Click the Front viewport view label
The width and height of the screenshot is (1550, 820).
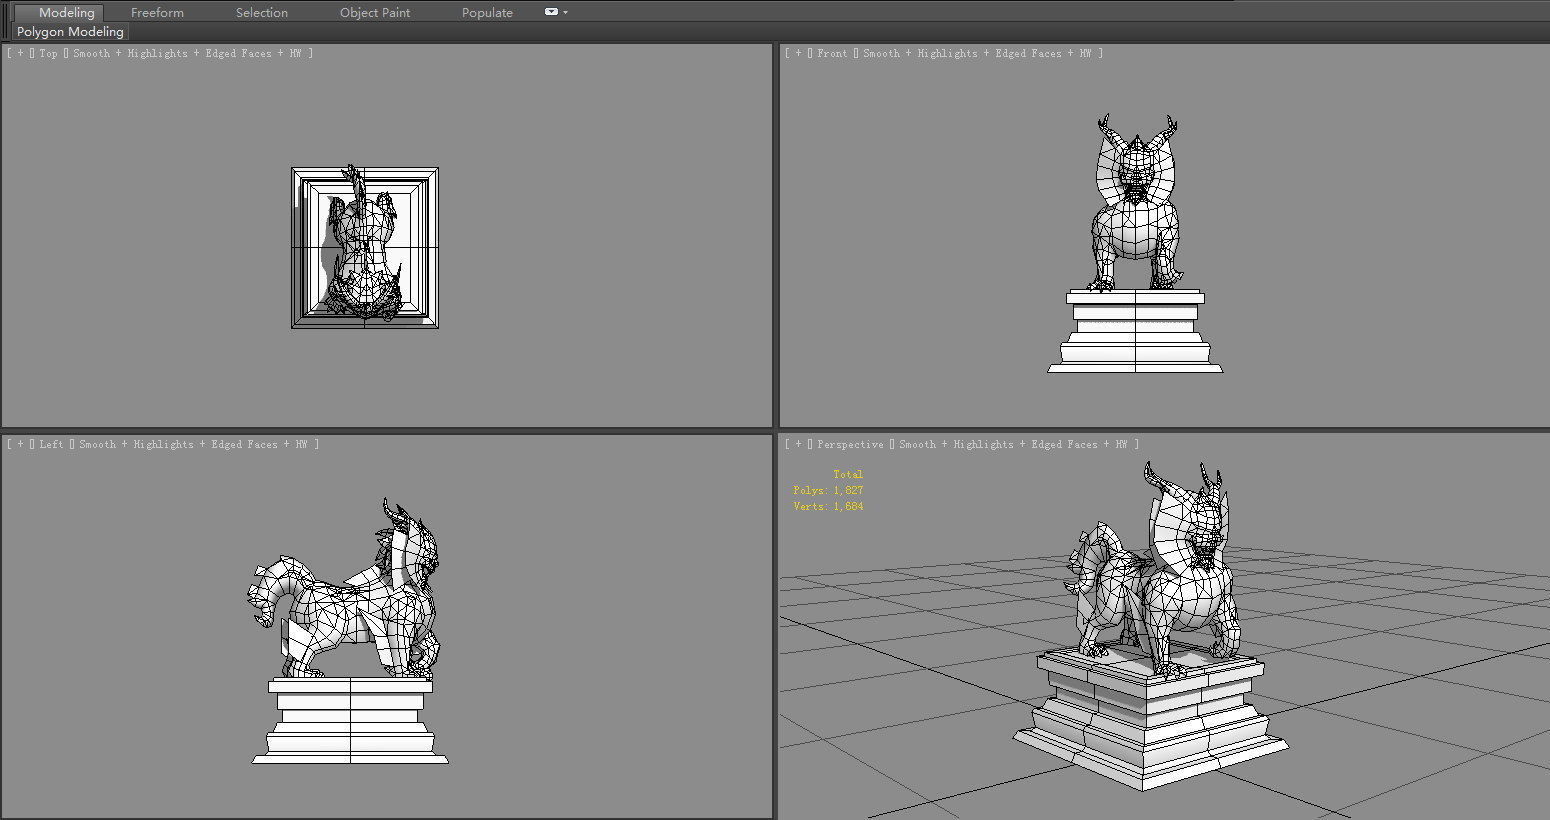(832, 54)
